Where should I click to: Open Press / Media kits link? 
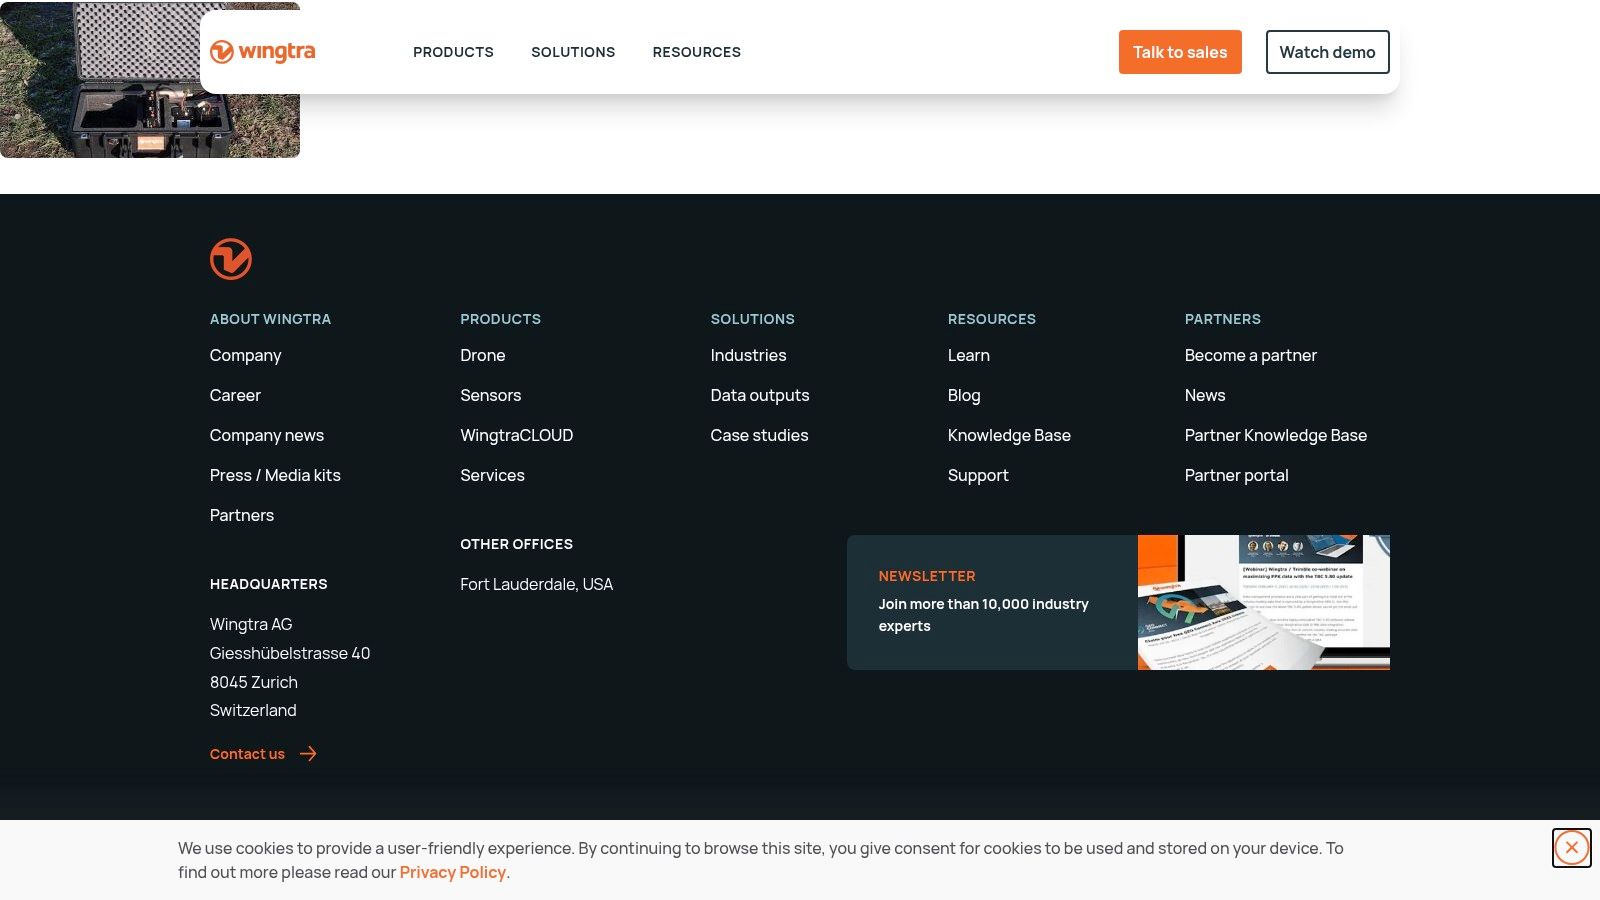(x=275, y=475)
